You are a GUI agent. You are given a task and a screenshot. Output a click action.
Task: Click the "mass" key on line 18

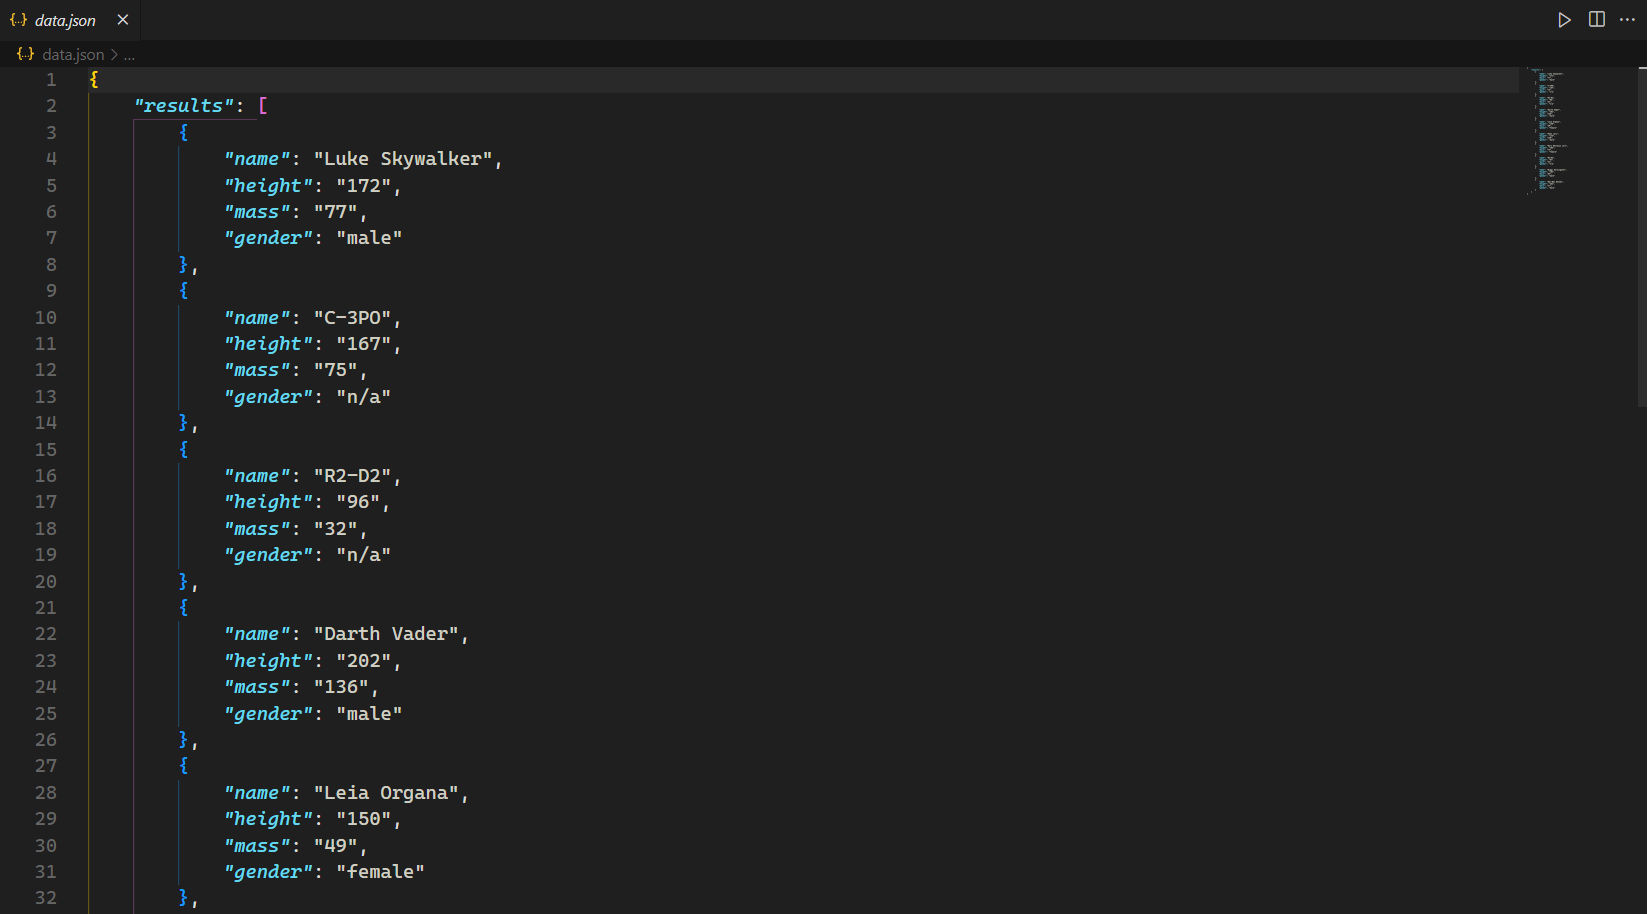click(x=258, y=529)
